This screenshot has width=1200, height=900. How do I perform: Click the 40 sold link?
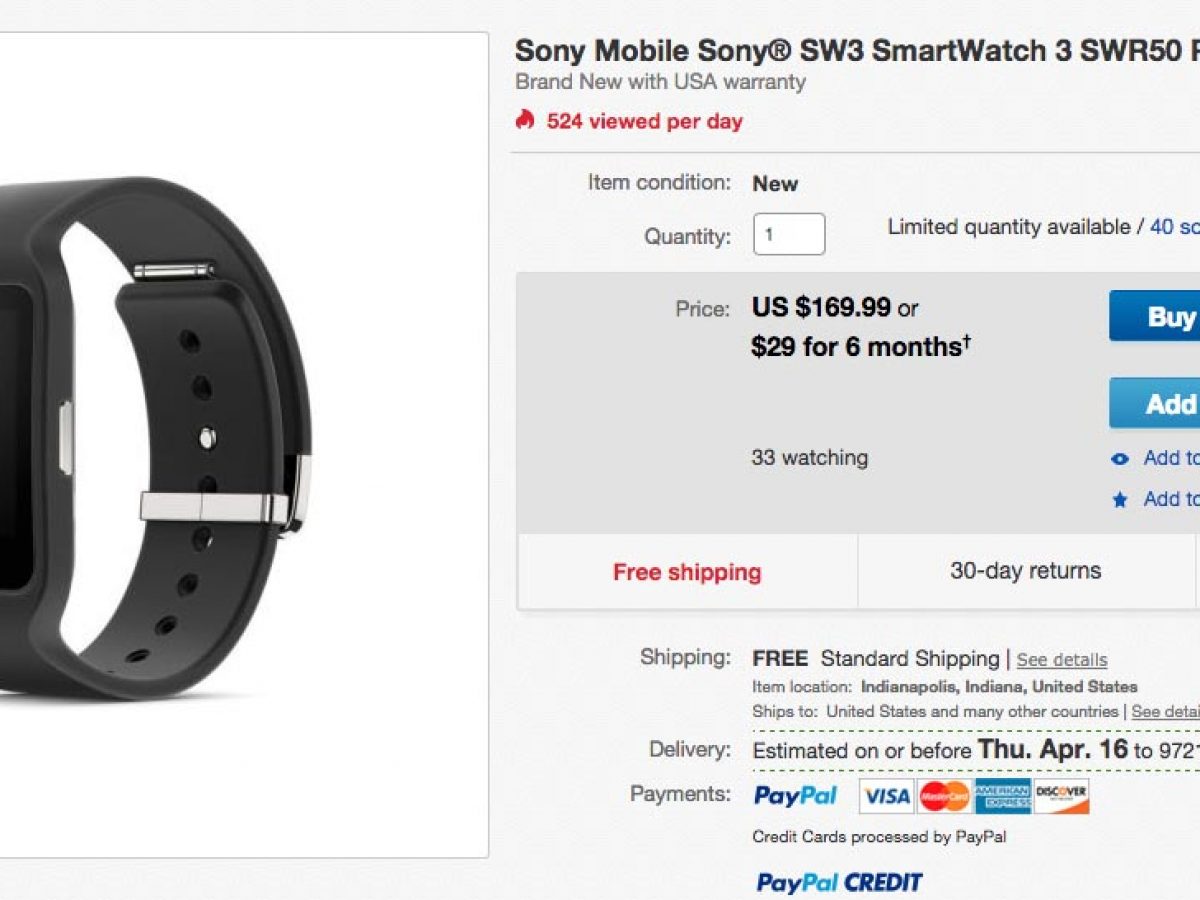coord(1174,227)
